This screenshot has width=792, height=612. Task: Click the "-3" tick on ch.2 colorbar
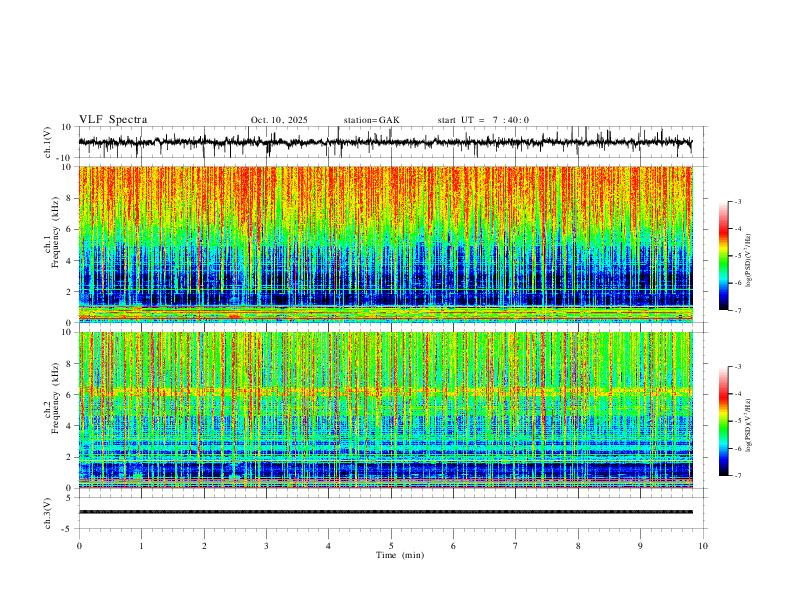point(737,367)
